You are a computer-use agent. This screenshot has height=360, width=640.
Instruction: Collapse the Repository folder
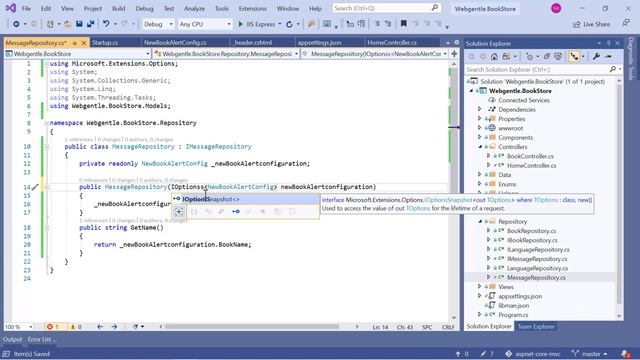pyautogui.click(x=480, y=221)
